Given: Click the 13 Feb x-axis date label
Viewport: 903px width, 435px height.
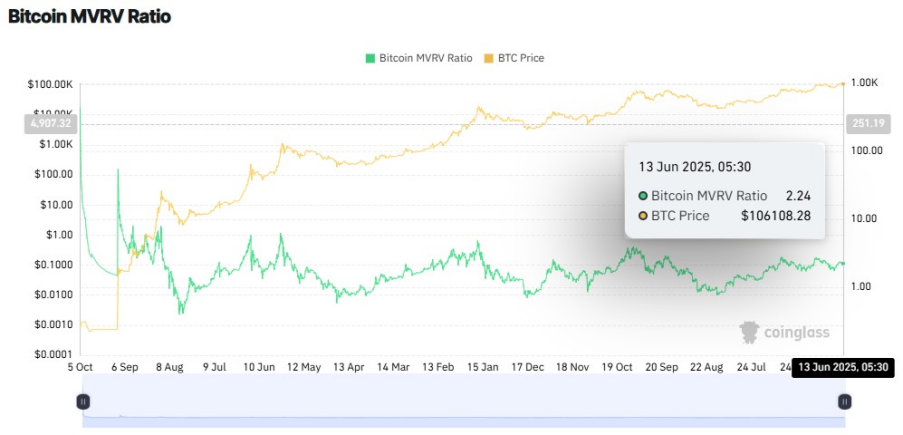Looking at the screenshot, I should pos(438,367).
